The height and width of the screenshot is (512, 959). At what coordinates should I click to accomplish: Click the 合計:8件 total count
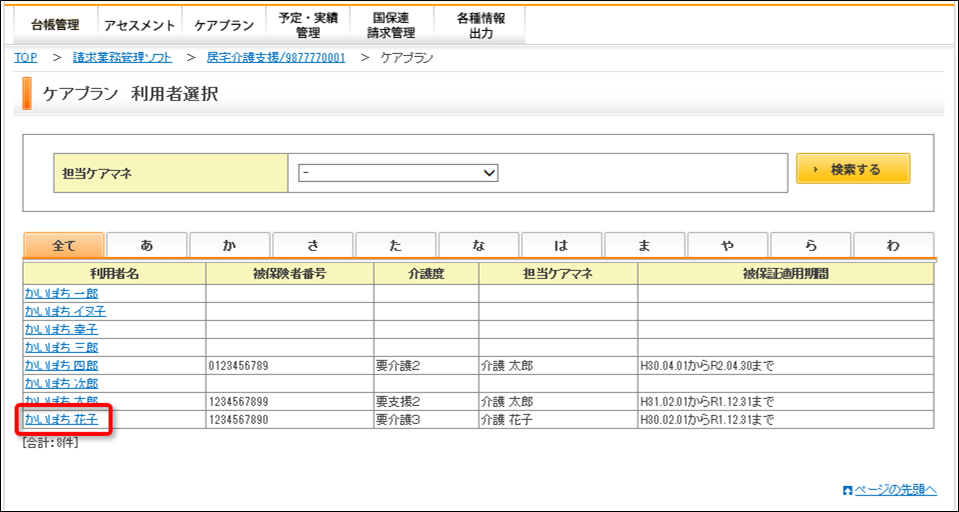(x=50, y=442)
